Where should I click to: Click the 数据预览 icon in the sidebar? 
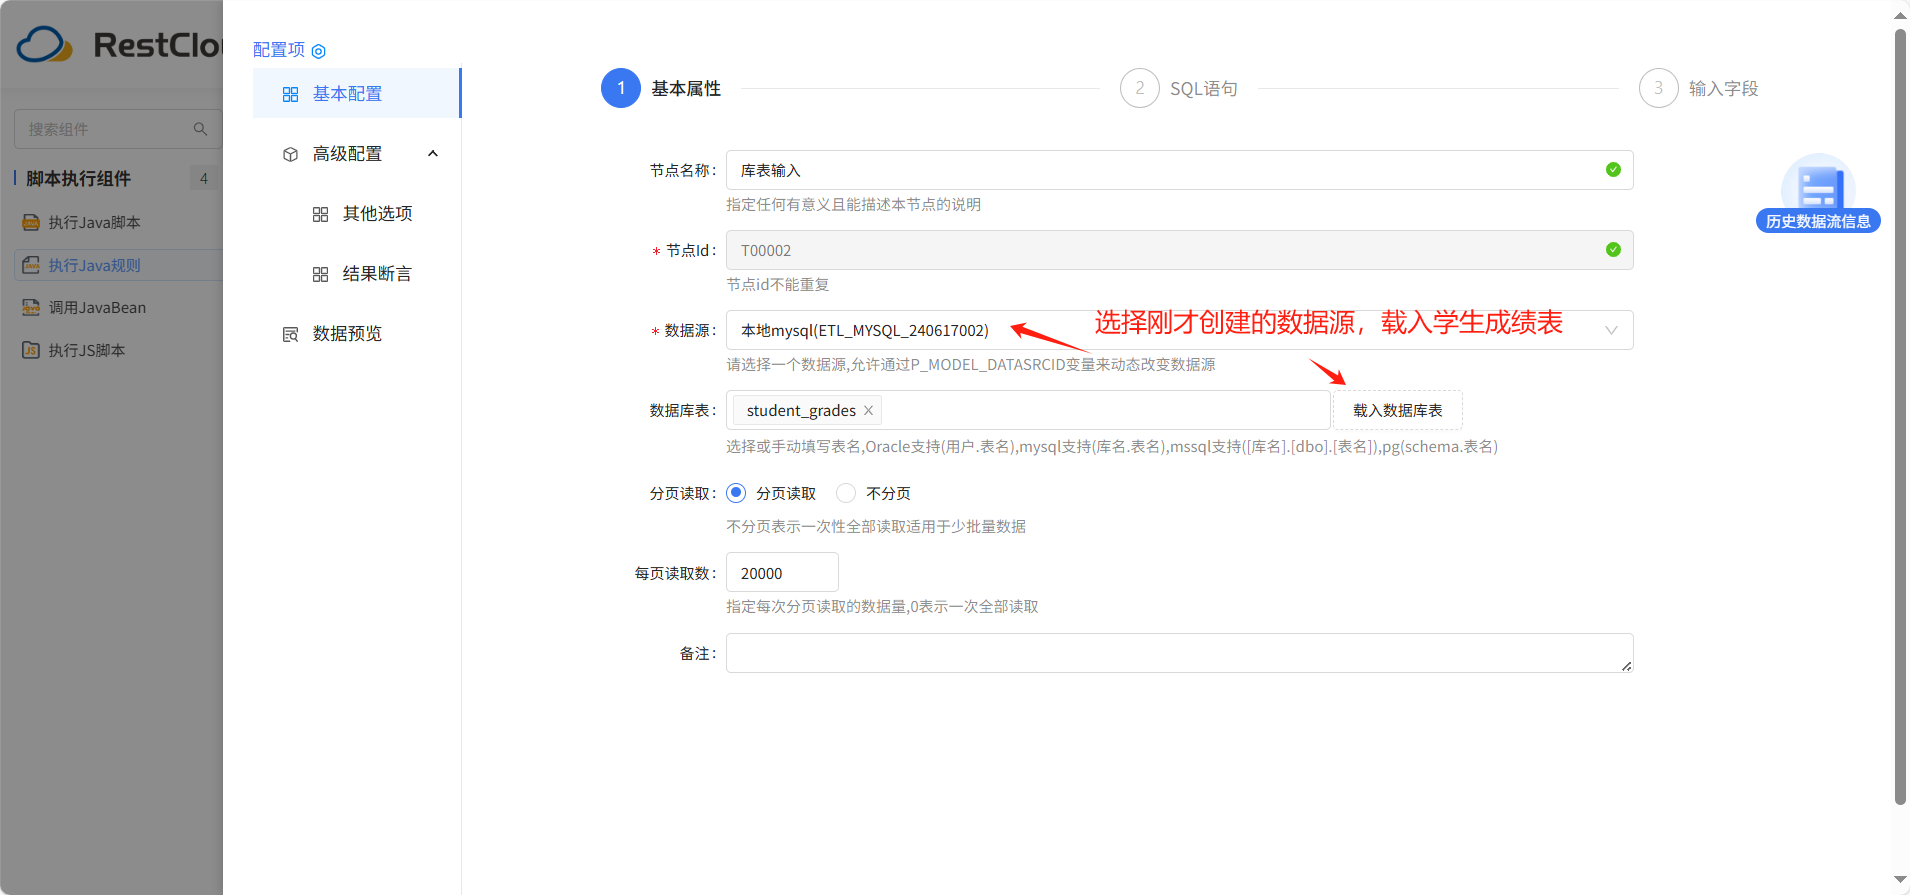point(291,334)
